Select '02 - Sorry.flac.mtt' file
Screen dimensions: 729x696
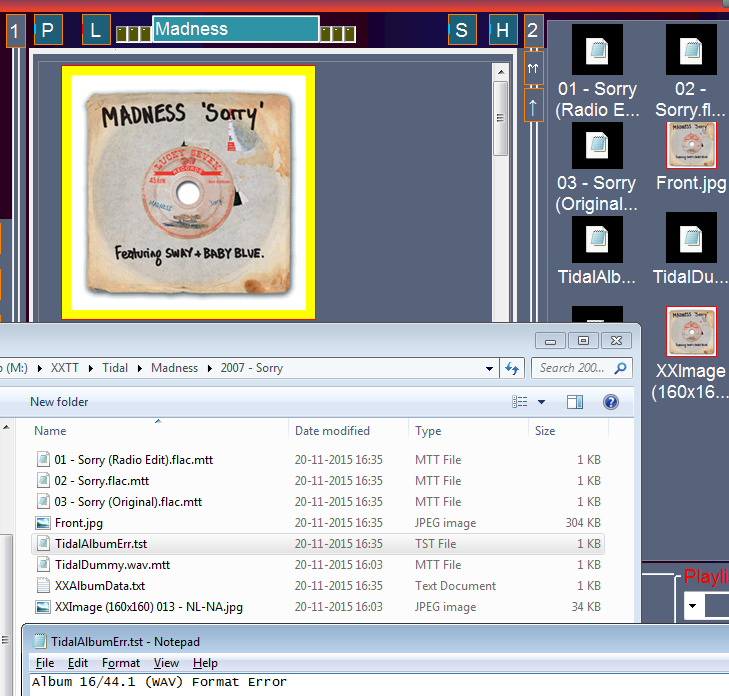point(318,481)
